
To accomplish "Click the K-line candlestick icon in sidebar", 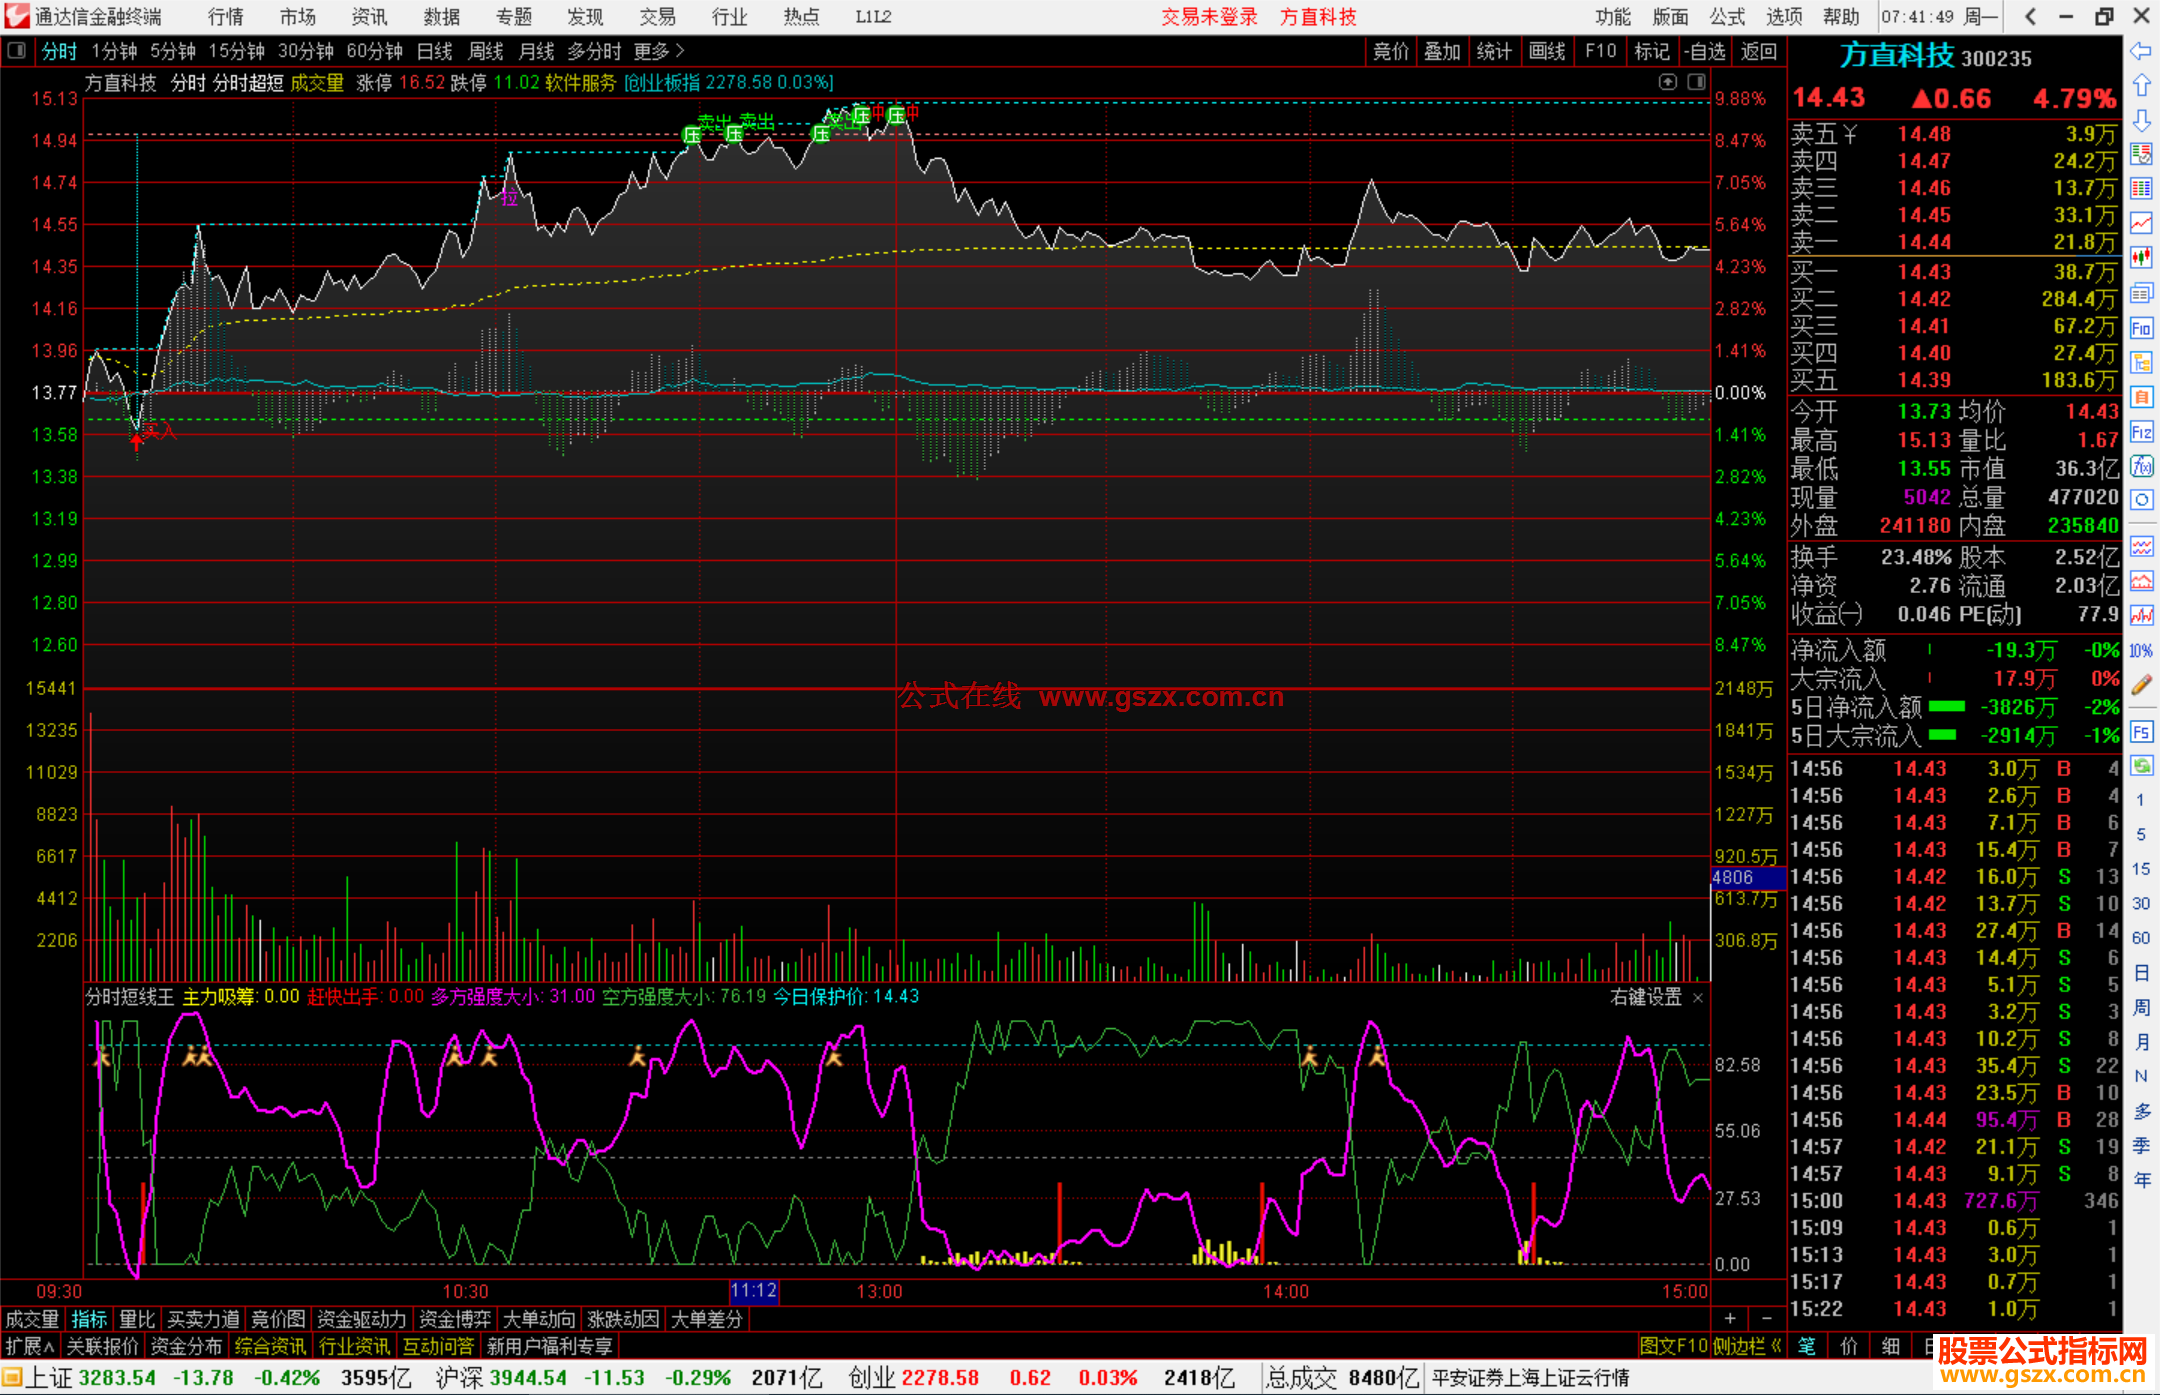I will pyautogui.click(x=2141, y=258).
